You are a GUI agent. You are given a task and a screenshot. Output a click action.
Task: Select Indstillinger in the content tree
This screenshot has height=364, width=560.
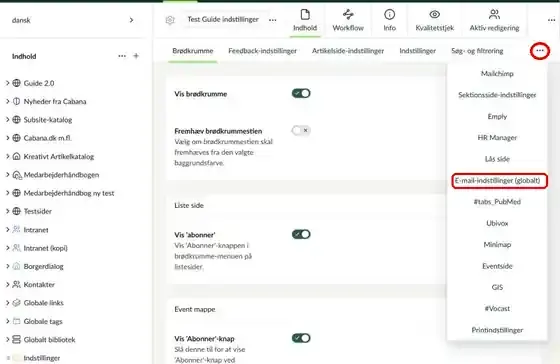[x=42, y=358]
